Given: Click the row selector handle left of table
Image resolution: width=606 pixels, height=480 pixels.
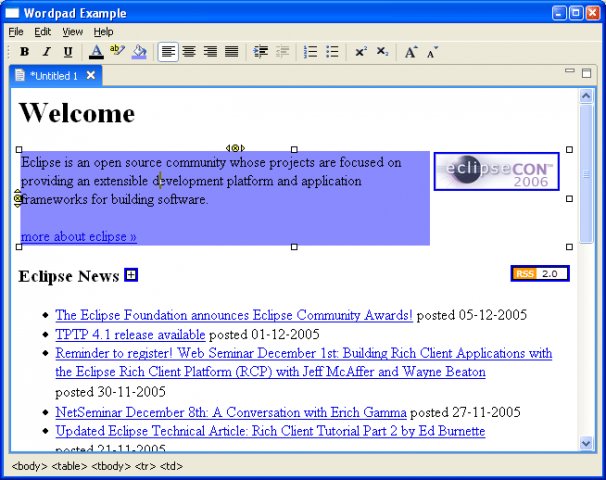Looking at the screenshot, I should pos(17,198).
